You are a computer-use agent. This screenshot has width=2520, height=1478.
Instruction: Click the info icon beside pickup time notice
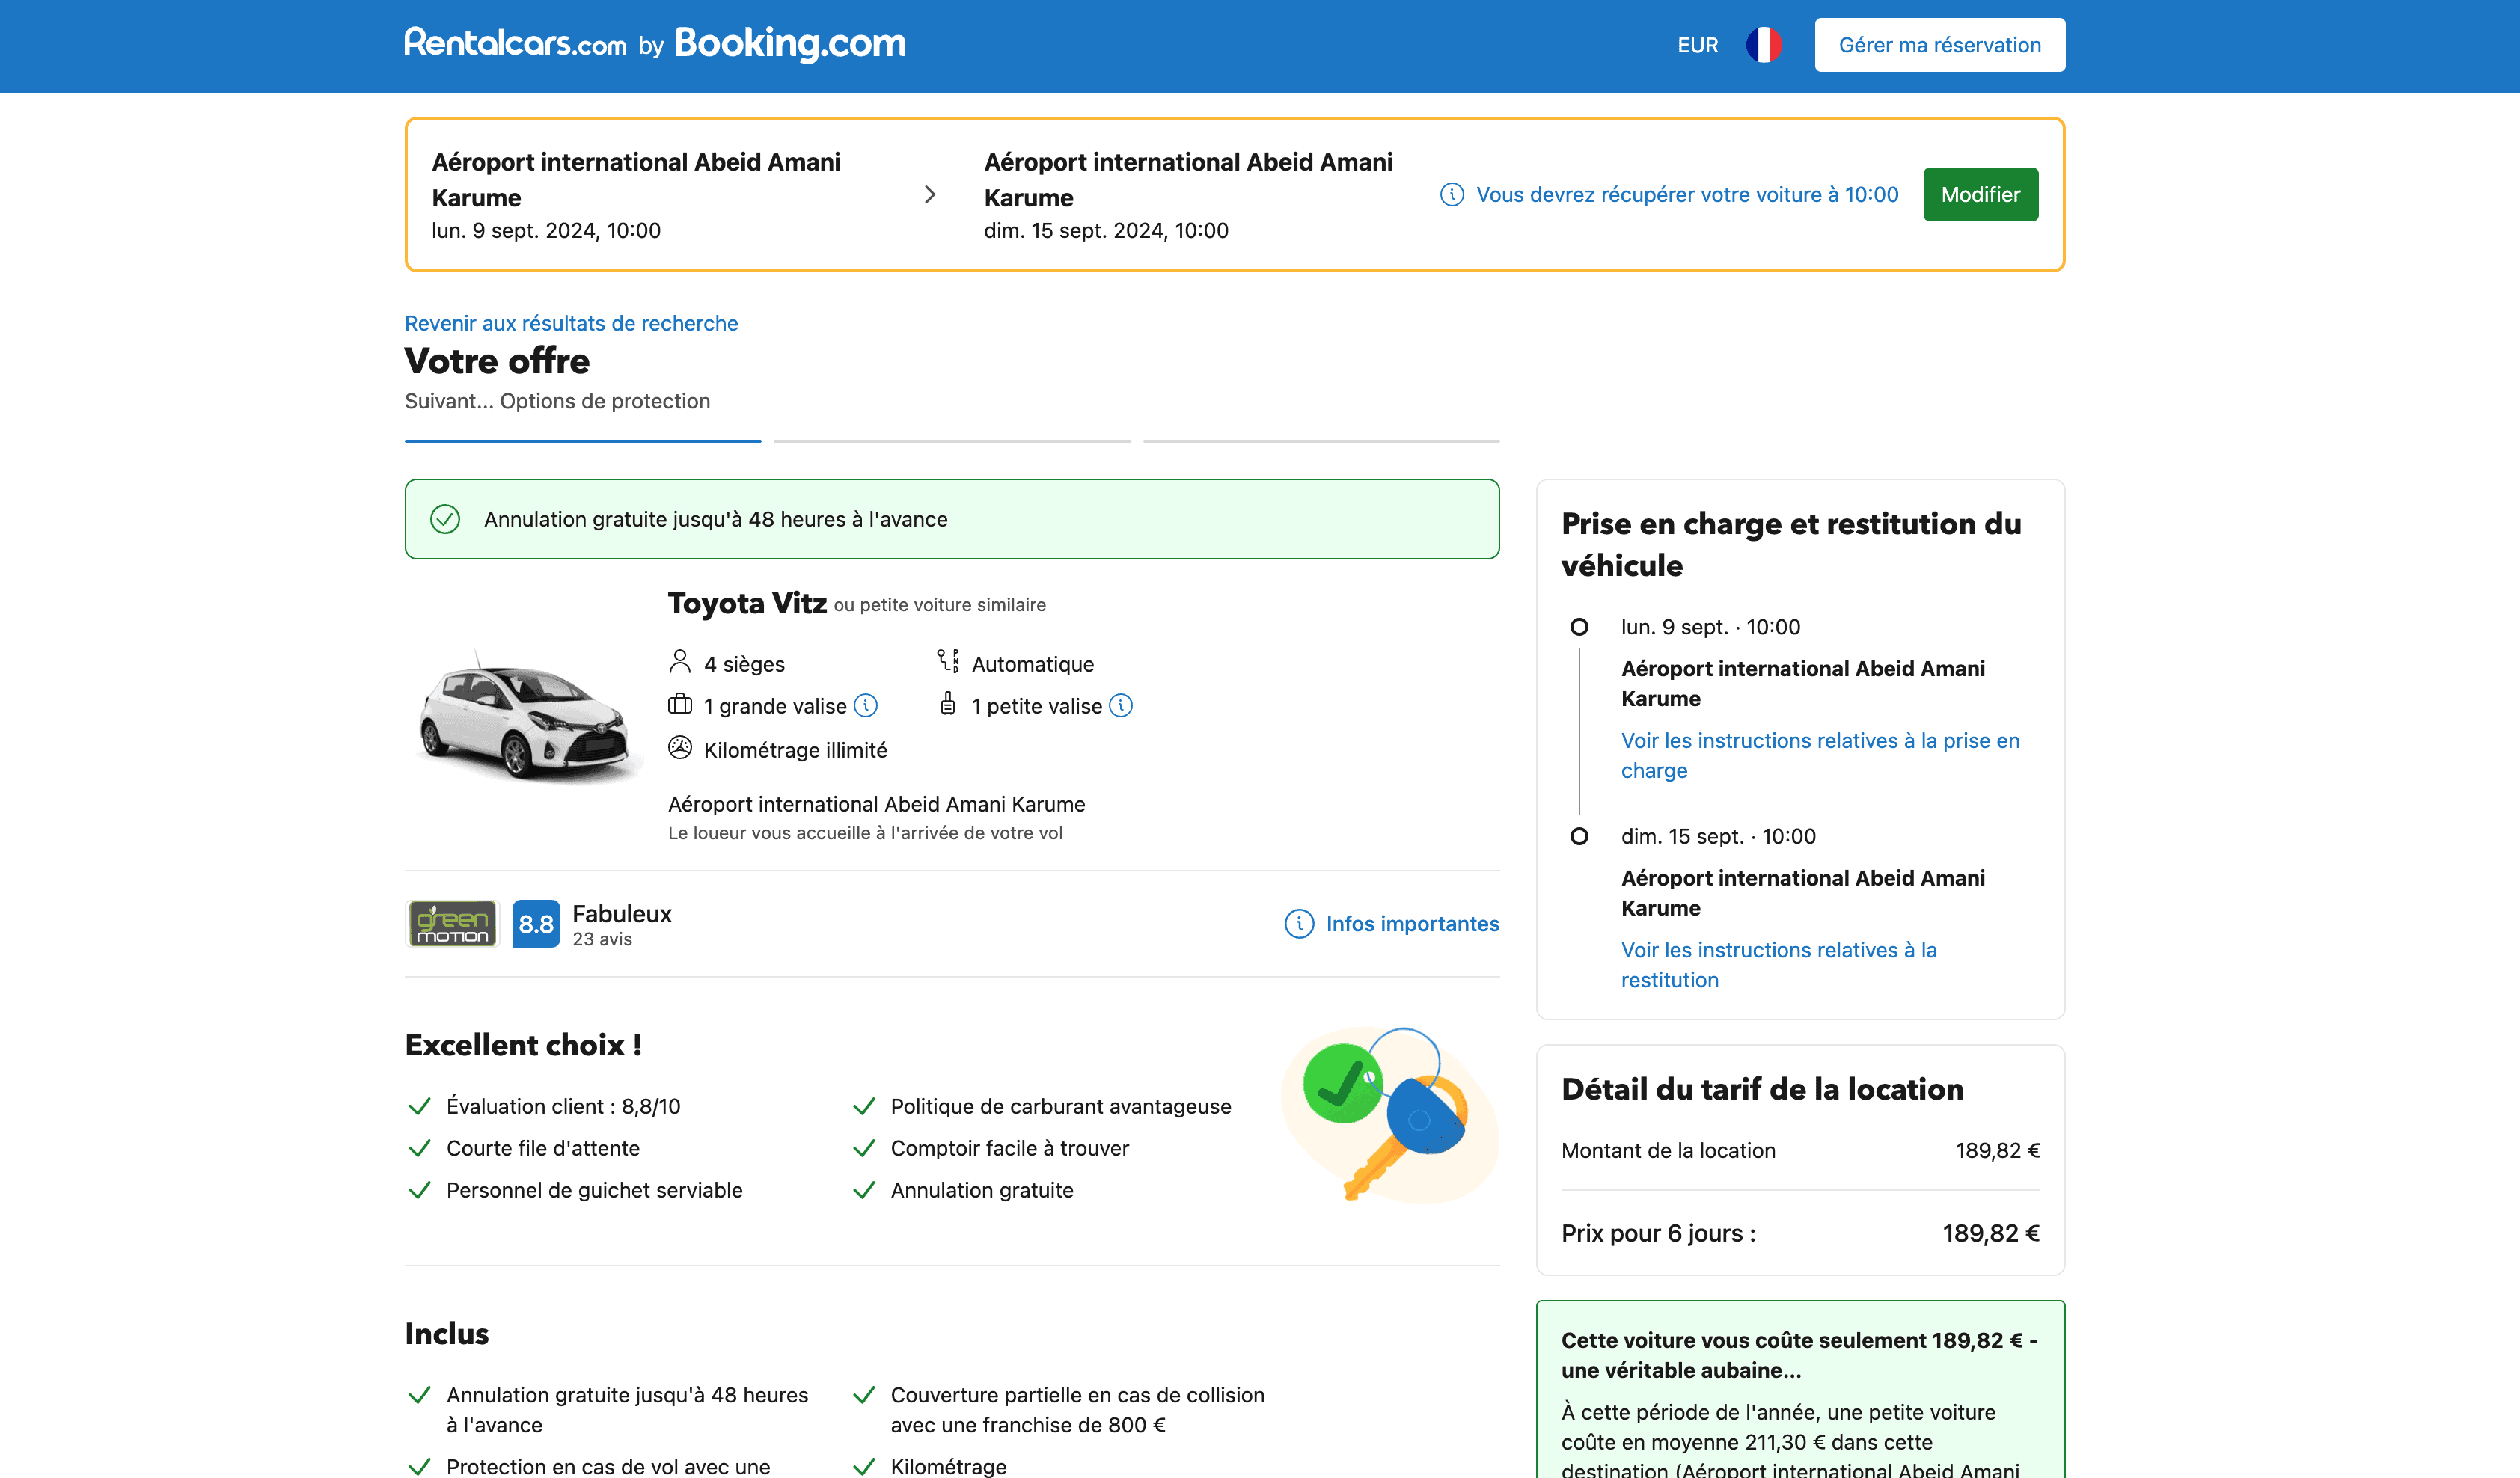(x=1452, y=194)
